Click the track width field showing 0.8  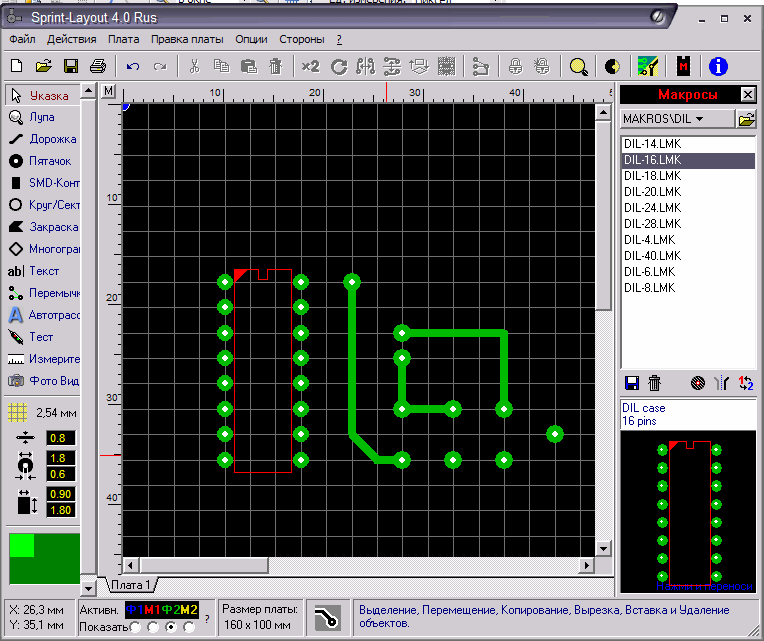[x=61, y=438]
